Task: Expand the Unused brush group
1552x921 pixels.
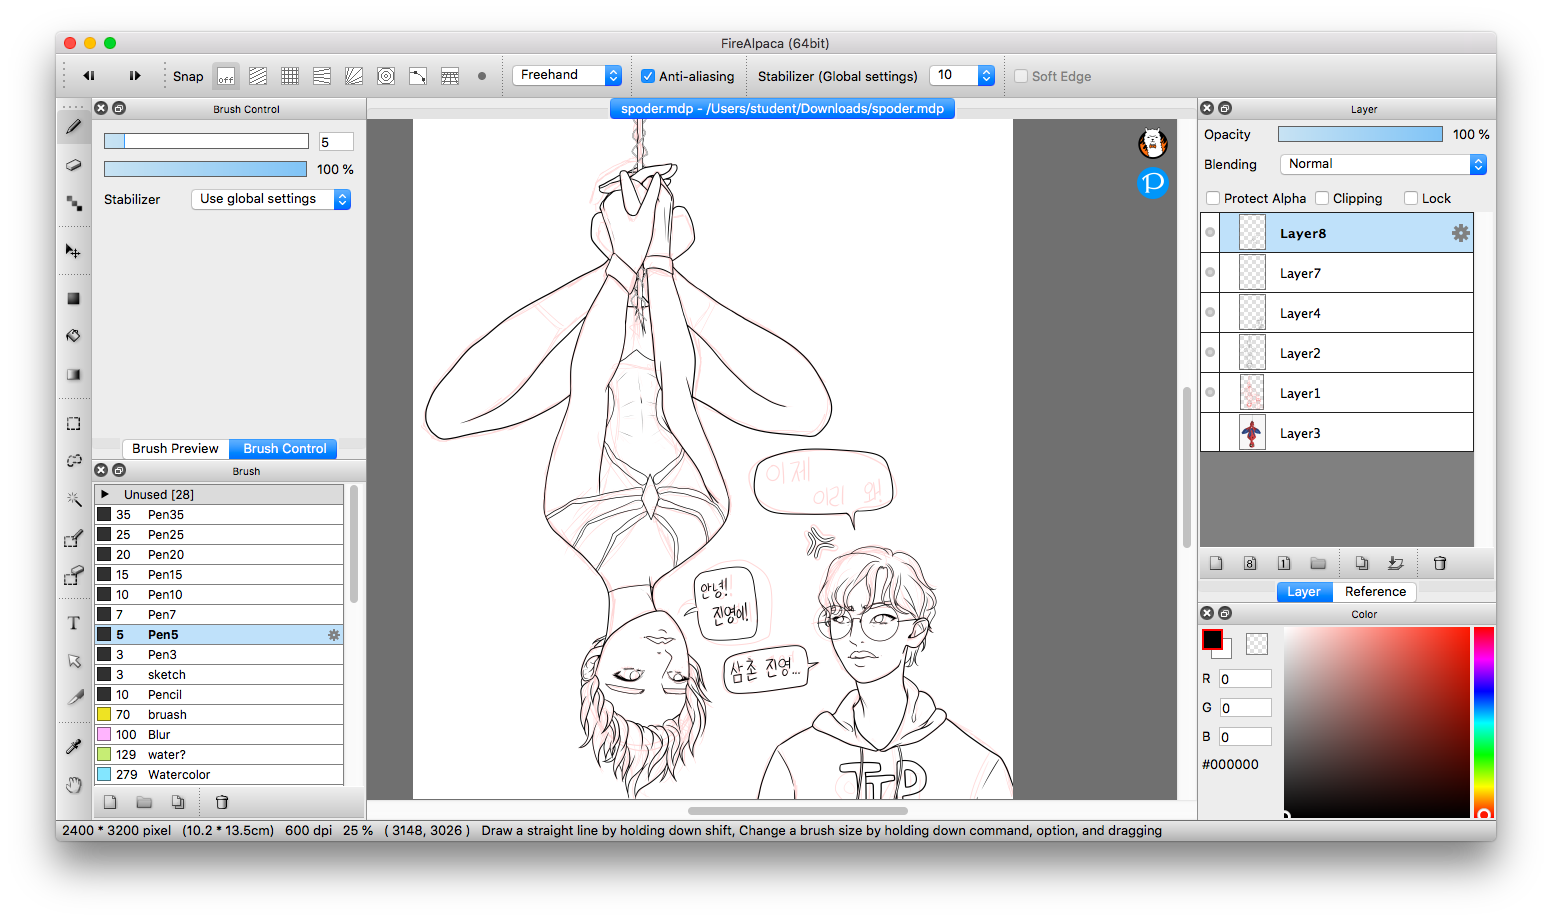Action: [105, 494]
